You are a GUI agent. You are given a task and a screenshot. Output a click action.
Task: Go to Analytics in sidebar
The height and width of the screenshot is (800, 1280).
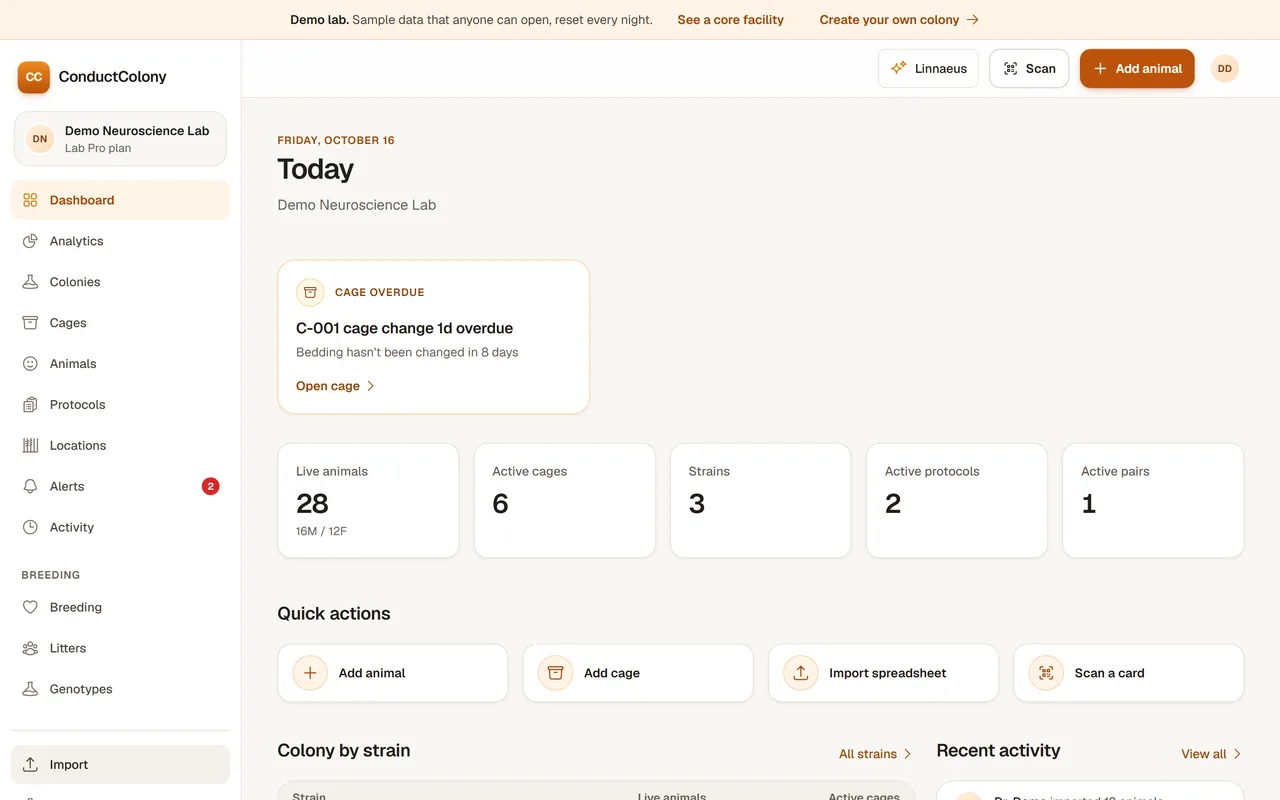(120, 241)
